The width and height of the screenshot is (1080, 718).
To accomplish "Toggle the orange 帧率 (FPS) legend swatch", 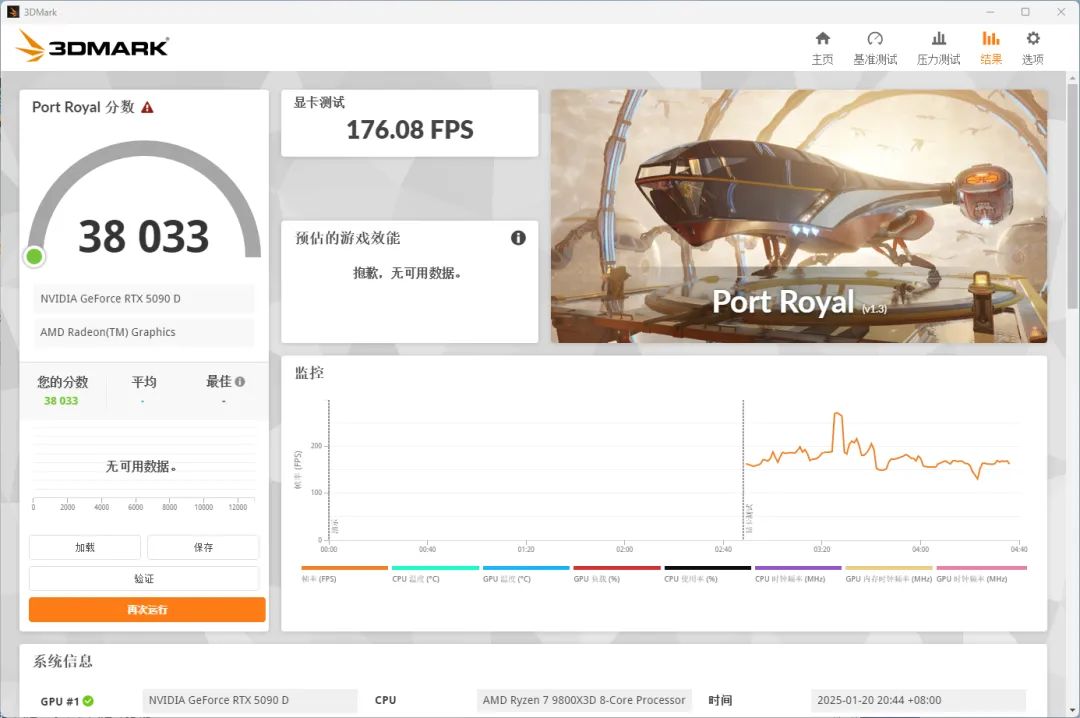I will point(344,568).
